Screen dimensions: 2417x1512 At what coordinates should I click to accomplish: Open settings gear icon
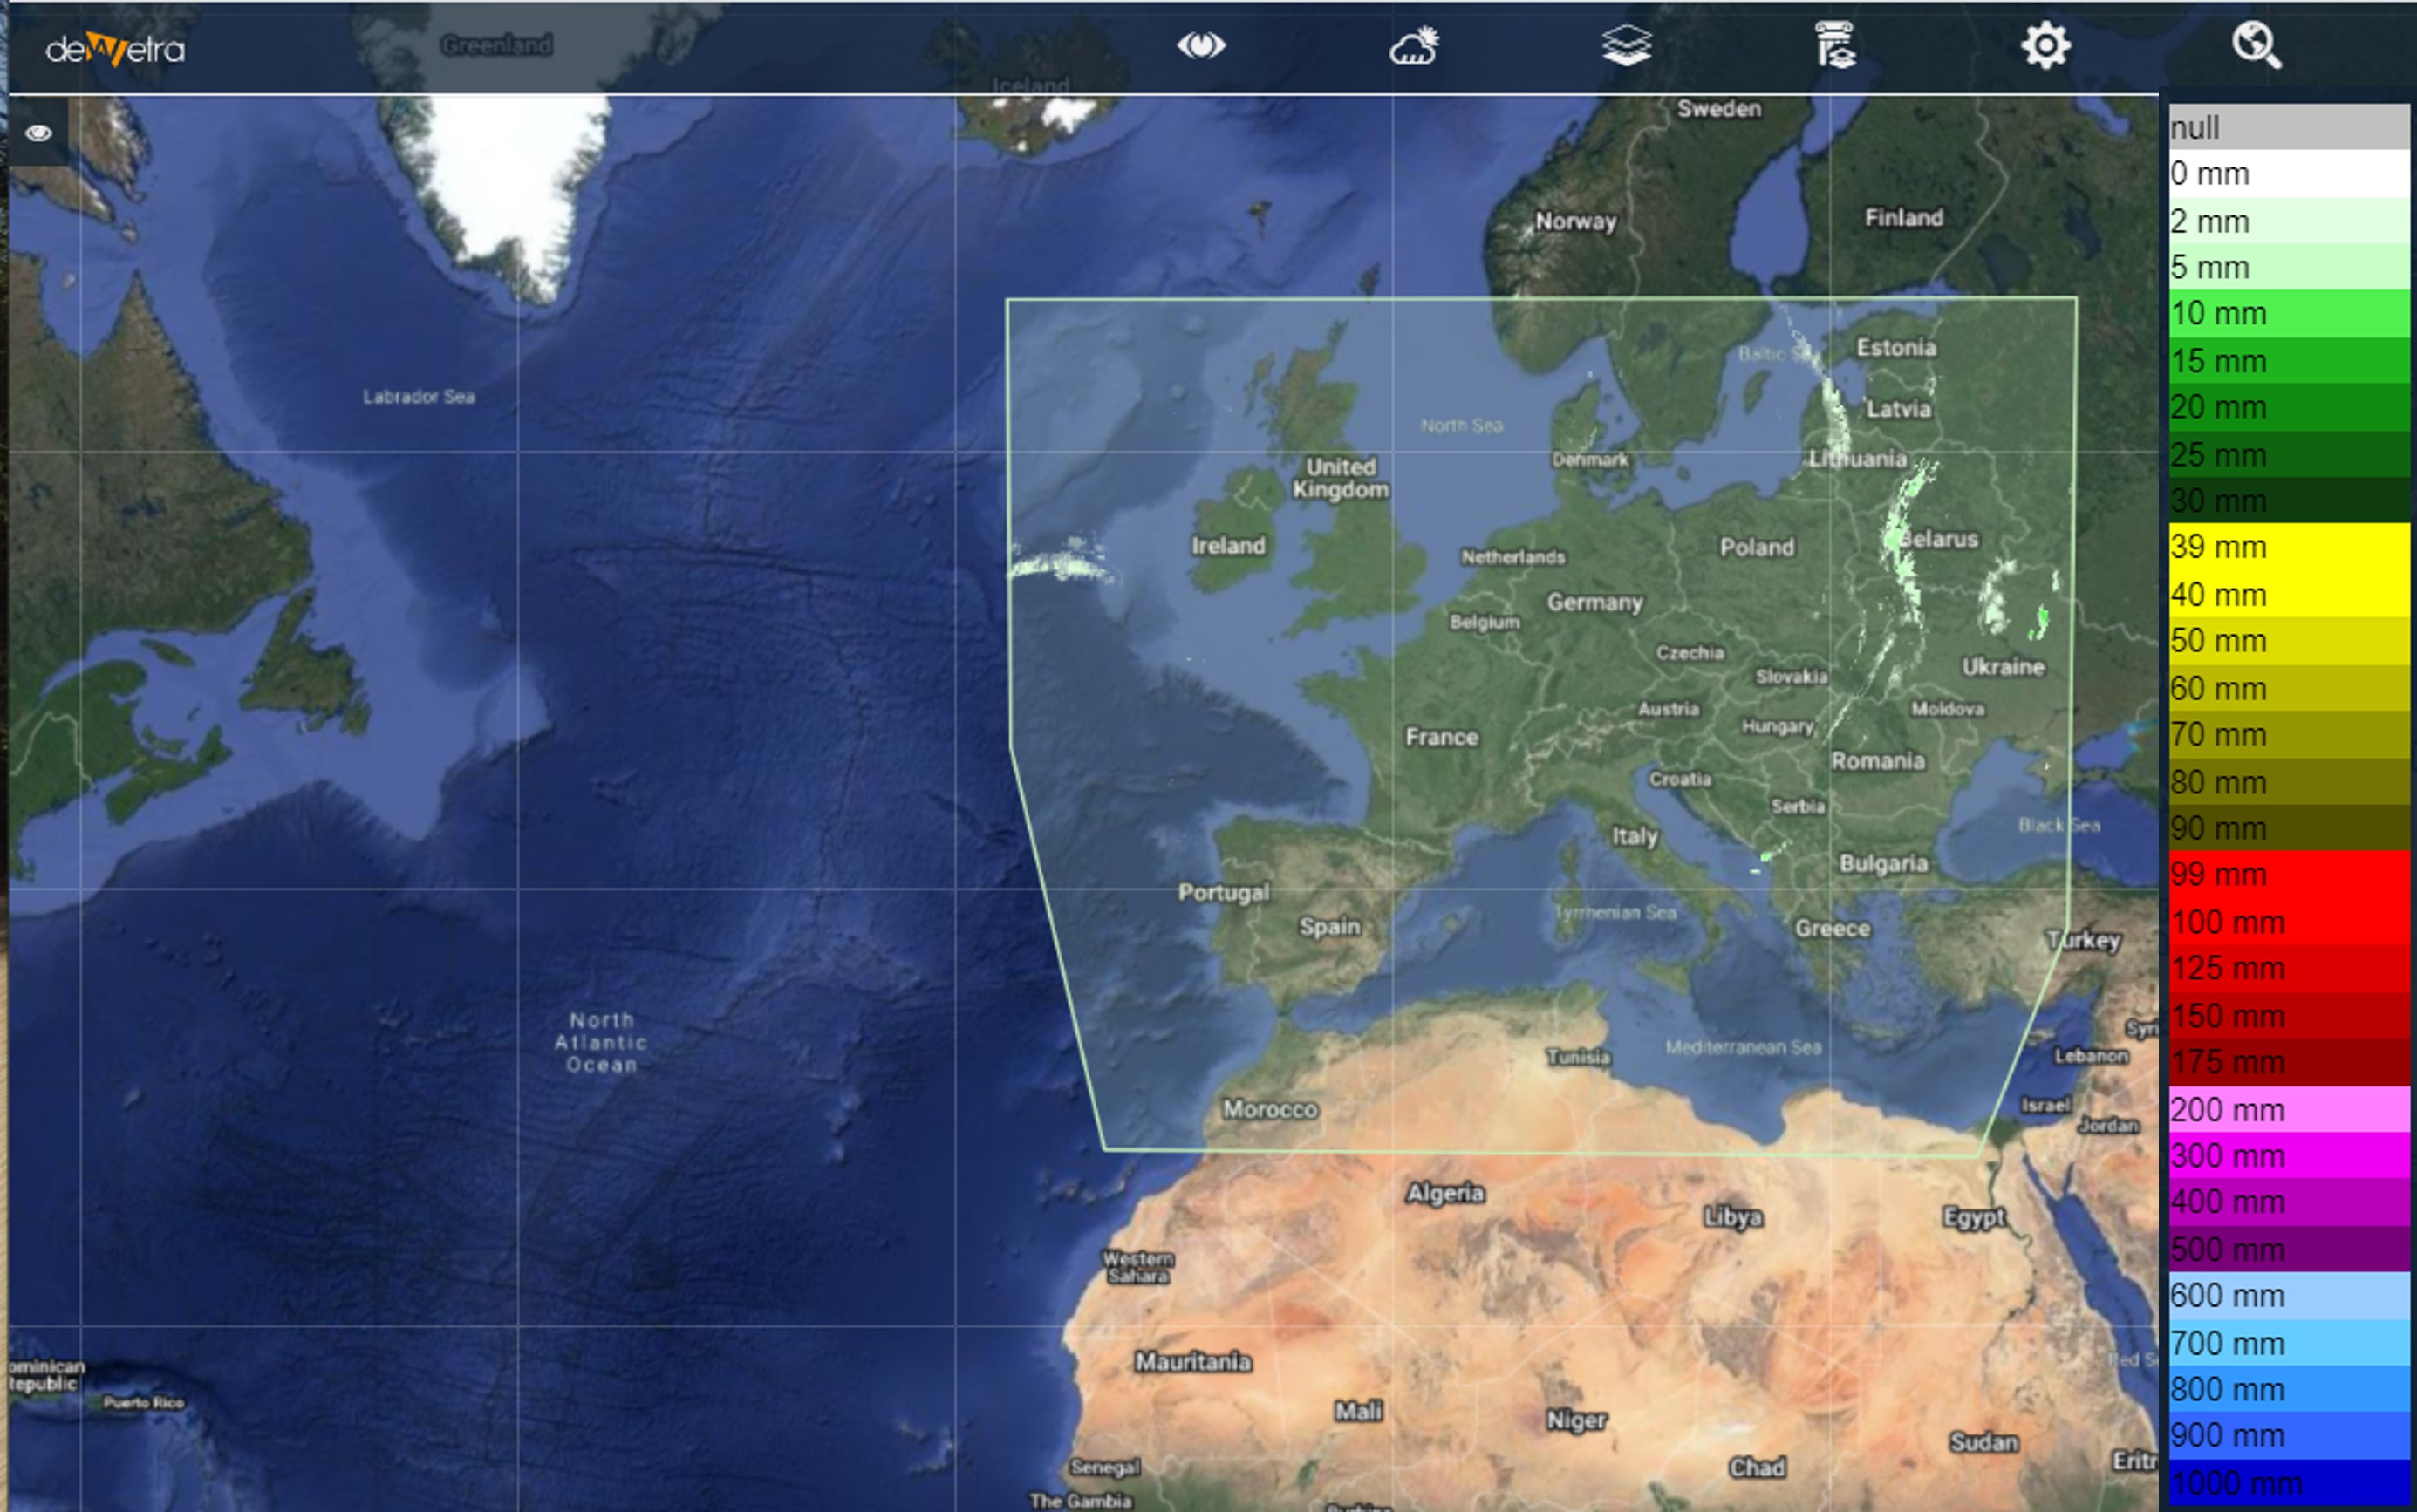(2045, 46)
